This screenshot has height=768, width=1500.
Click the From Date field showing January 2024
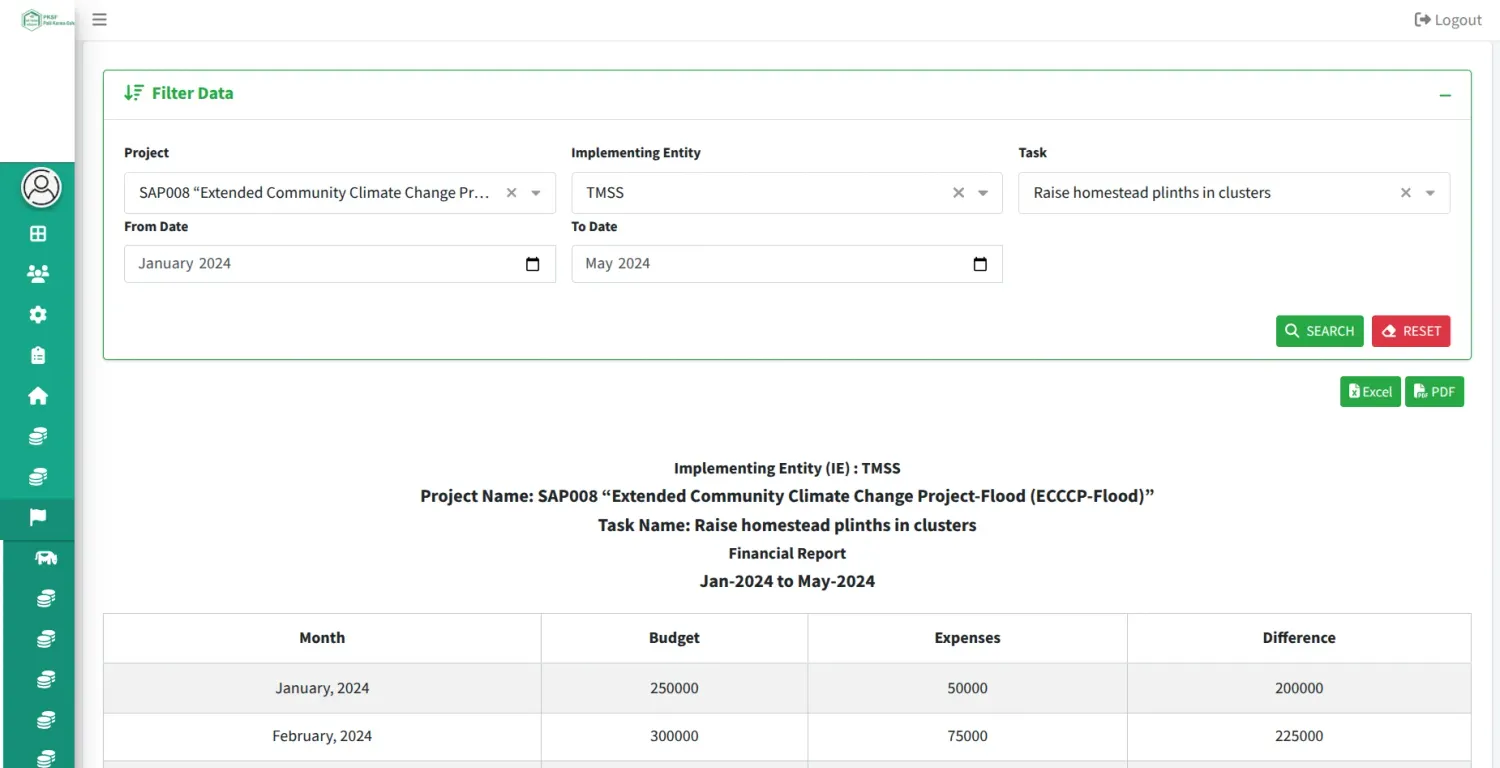(x=340, y=264)
